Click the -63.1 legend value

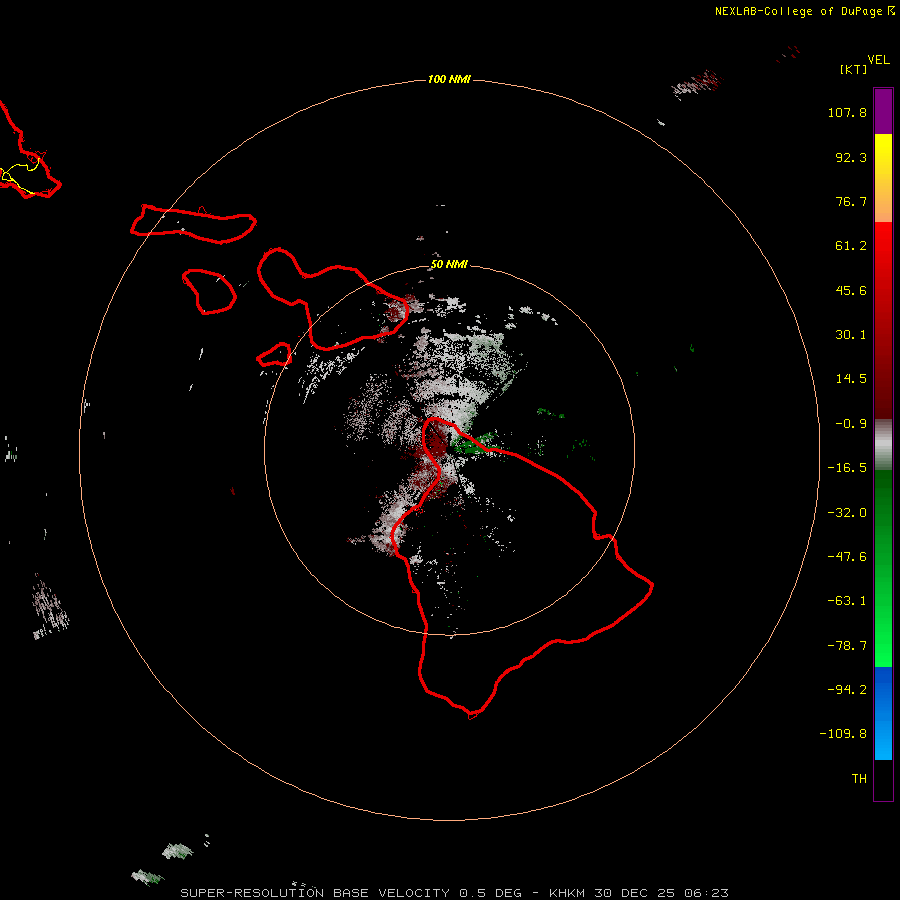click(847, 601)
